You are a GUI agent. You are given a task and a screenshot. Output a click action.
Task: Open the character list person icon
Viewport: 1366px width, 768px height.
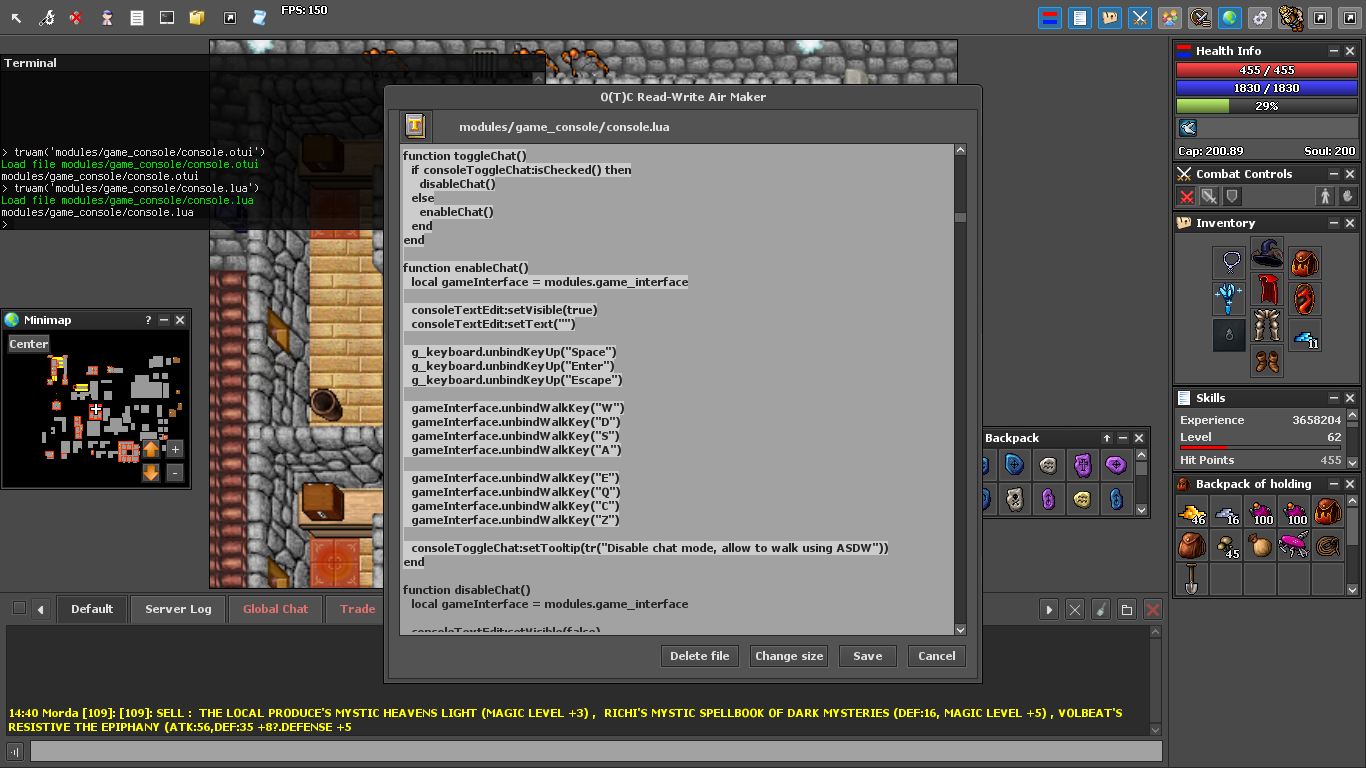point(106,18)
